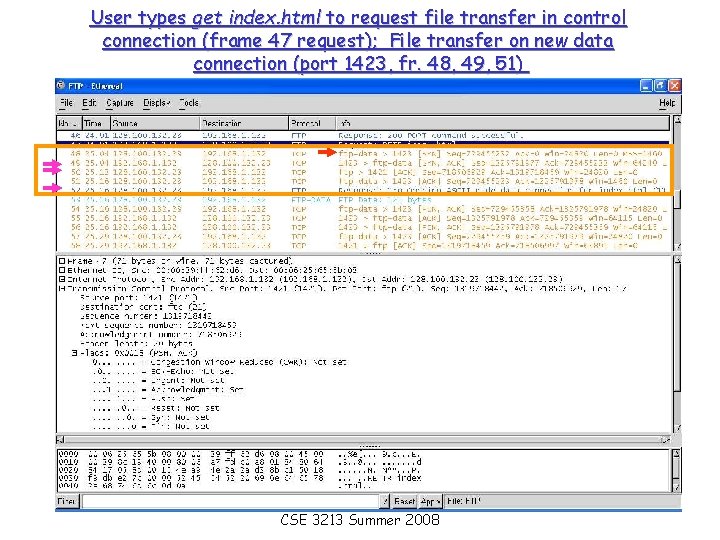Click the packet details horizontal scroll-right arrow
Viewport: 720px width, 540px height.
[665, 439]
